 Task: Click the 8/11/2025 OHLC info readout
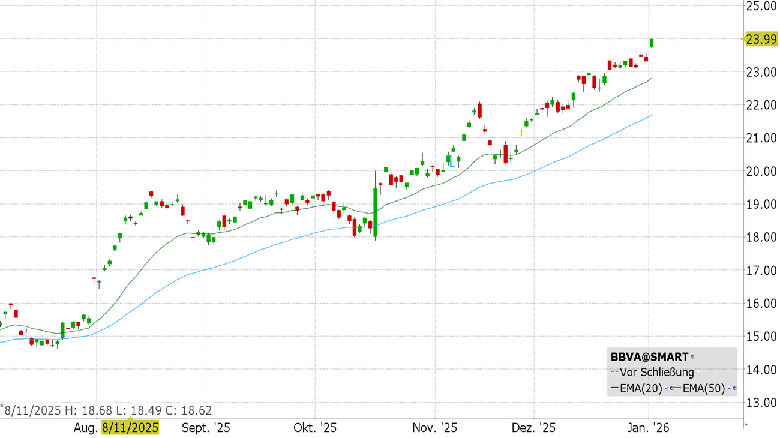107,411
